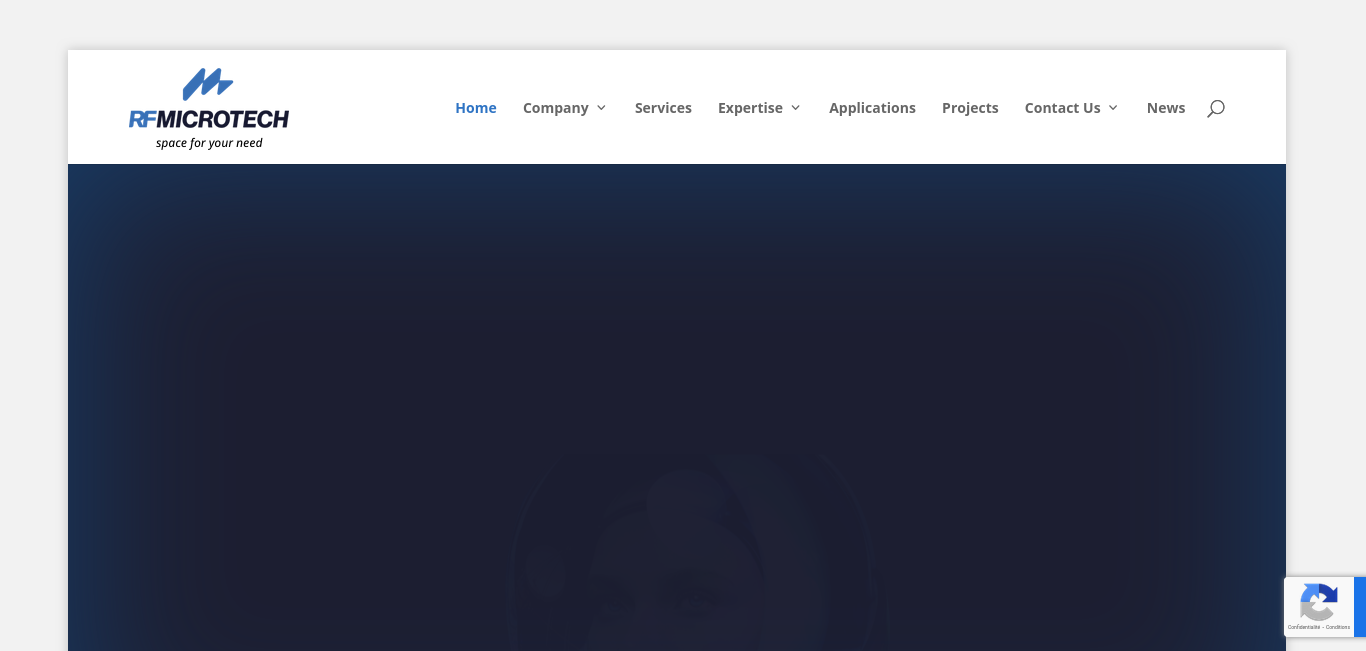Go to the Home page

coord(476,108)
